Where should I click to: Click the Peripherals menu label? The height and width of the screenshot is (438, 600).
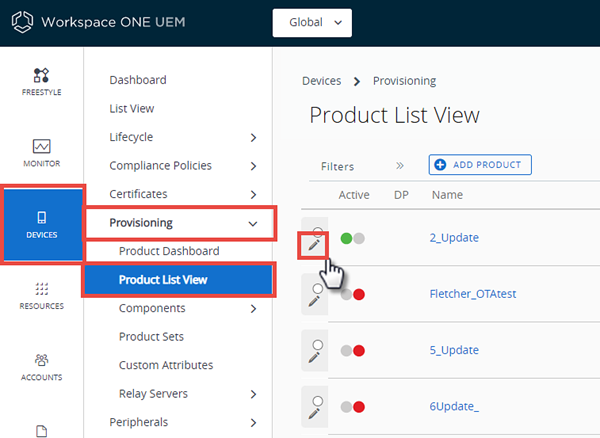[139, 422]
